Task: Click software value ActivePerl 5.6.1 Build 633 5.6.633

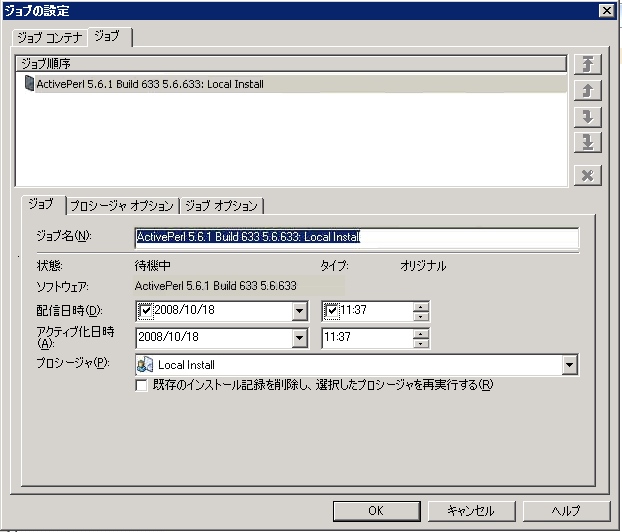Action: [215, 286]
